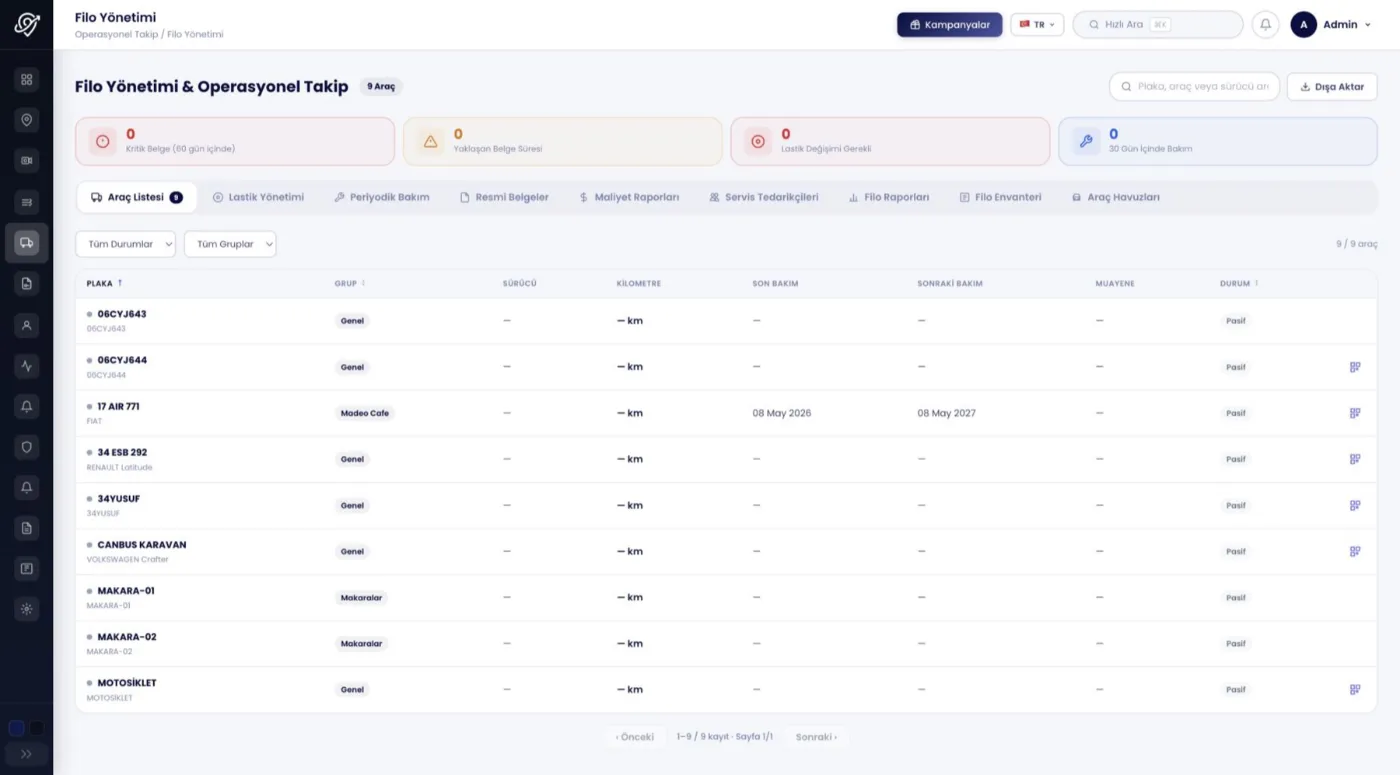
Task: Open the Tüm Gruplar group dropdown
Action: pos(230,244)
